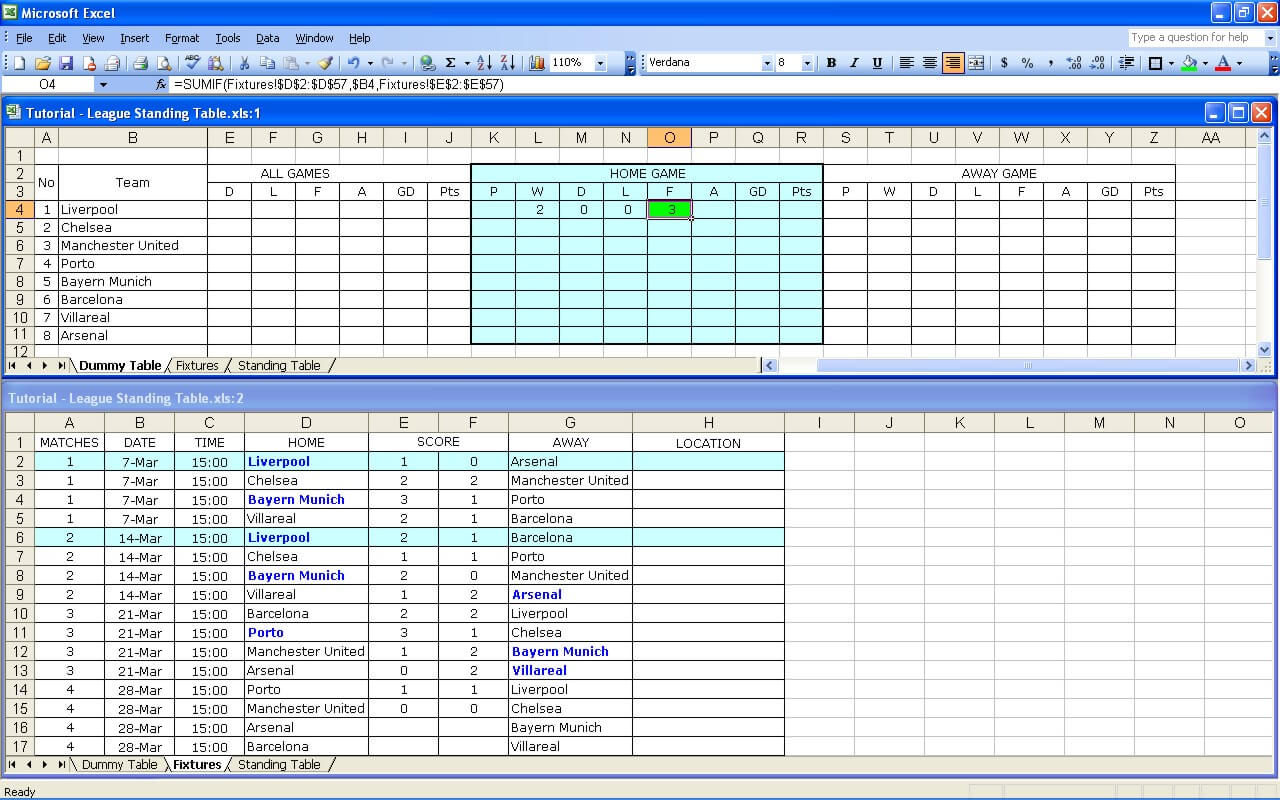
Task: Open the Chart Wizard icon
Action: (x=537, y=63)
